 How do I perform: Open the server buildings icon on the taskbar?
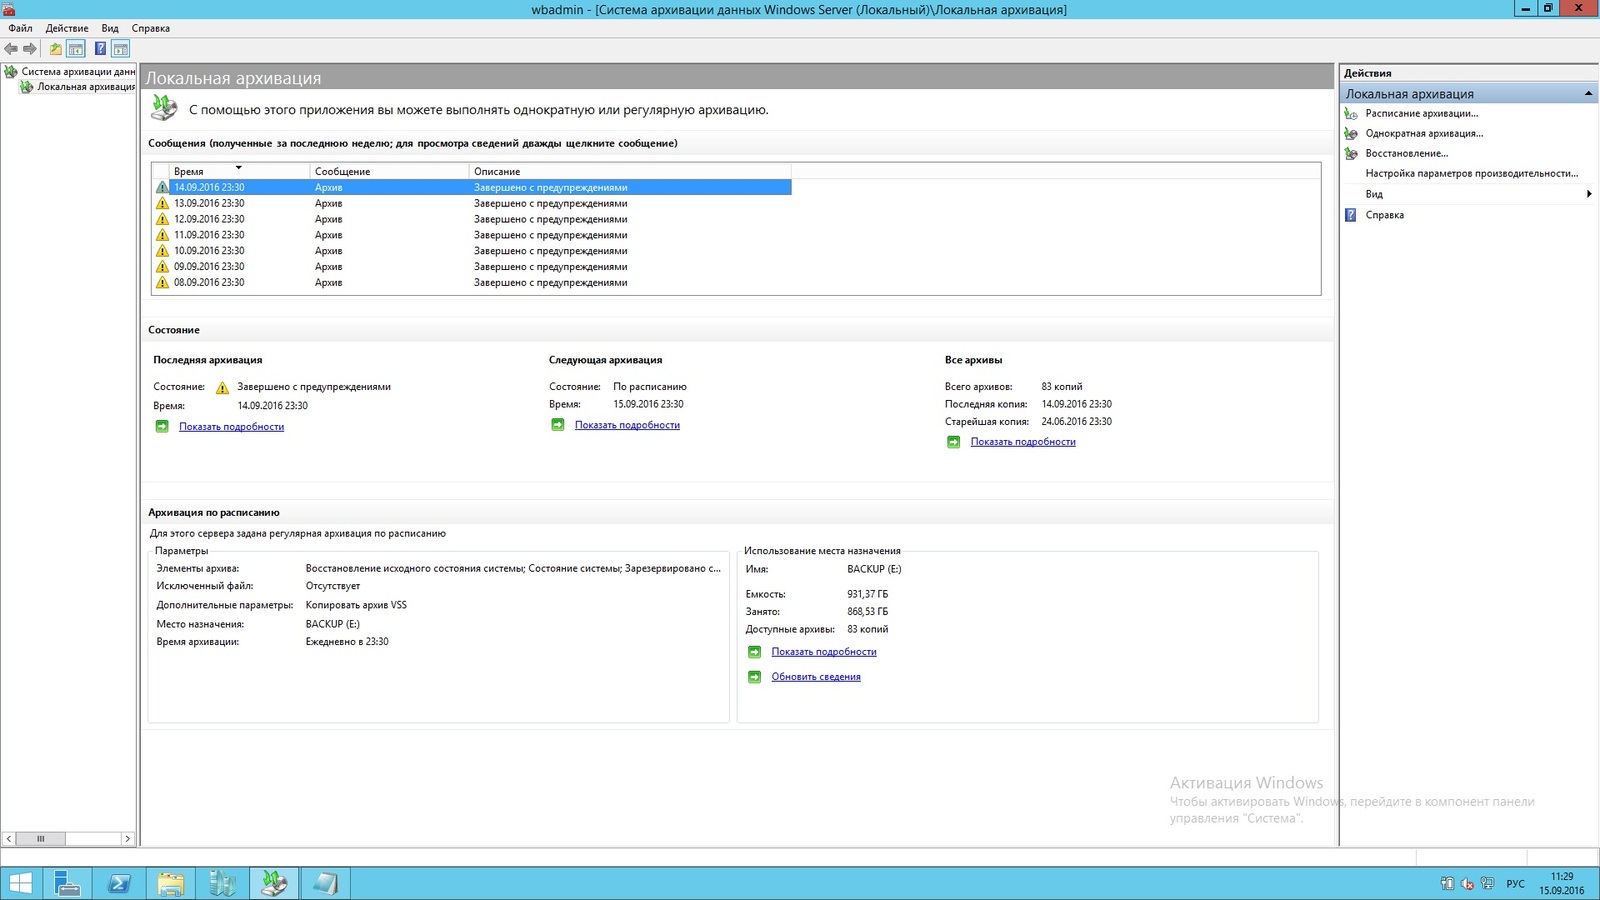click(x=222, y=883)
